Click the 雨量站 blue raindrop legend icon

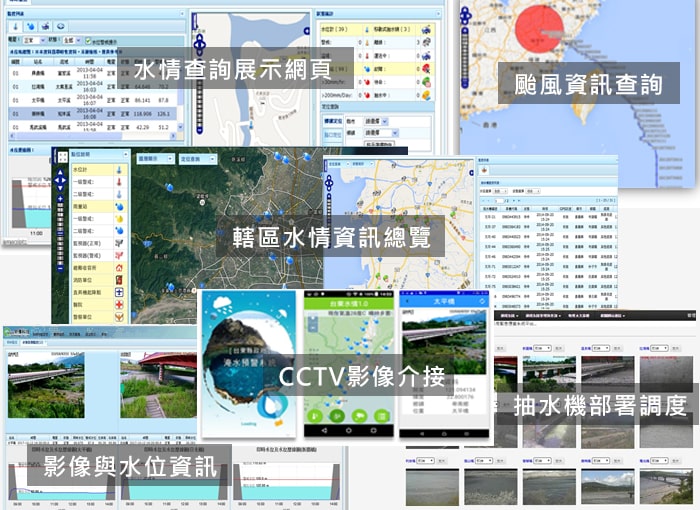pos(119,206)
